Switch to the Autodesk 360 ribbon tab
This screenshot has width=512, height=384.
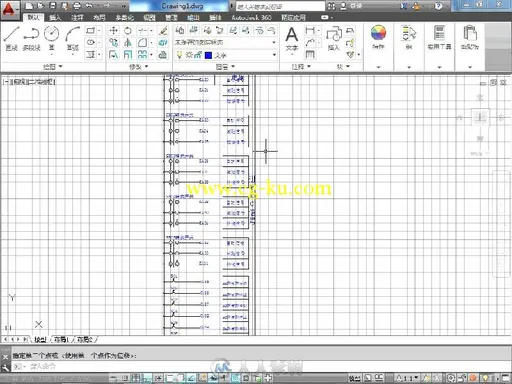pyautogui.click(x=251, y=18)
